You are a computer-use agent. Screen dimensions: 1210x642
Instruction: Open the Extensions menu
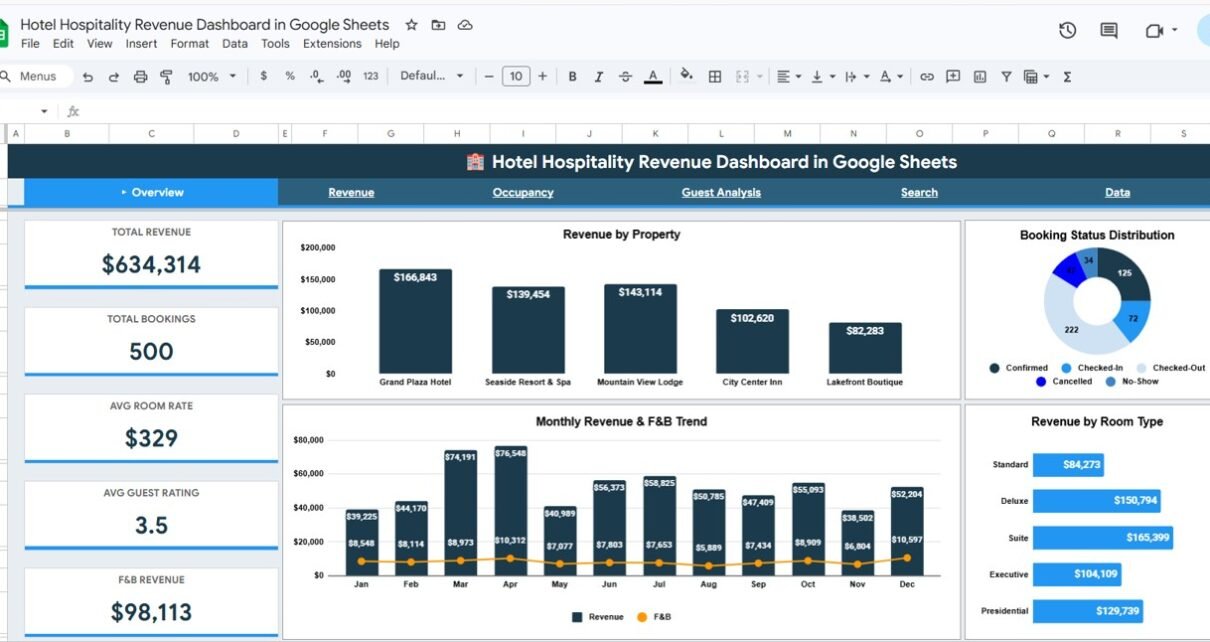pyautogui.click(x=332, y=44)
